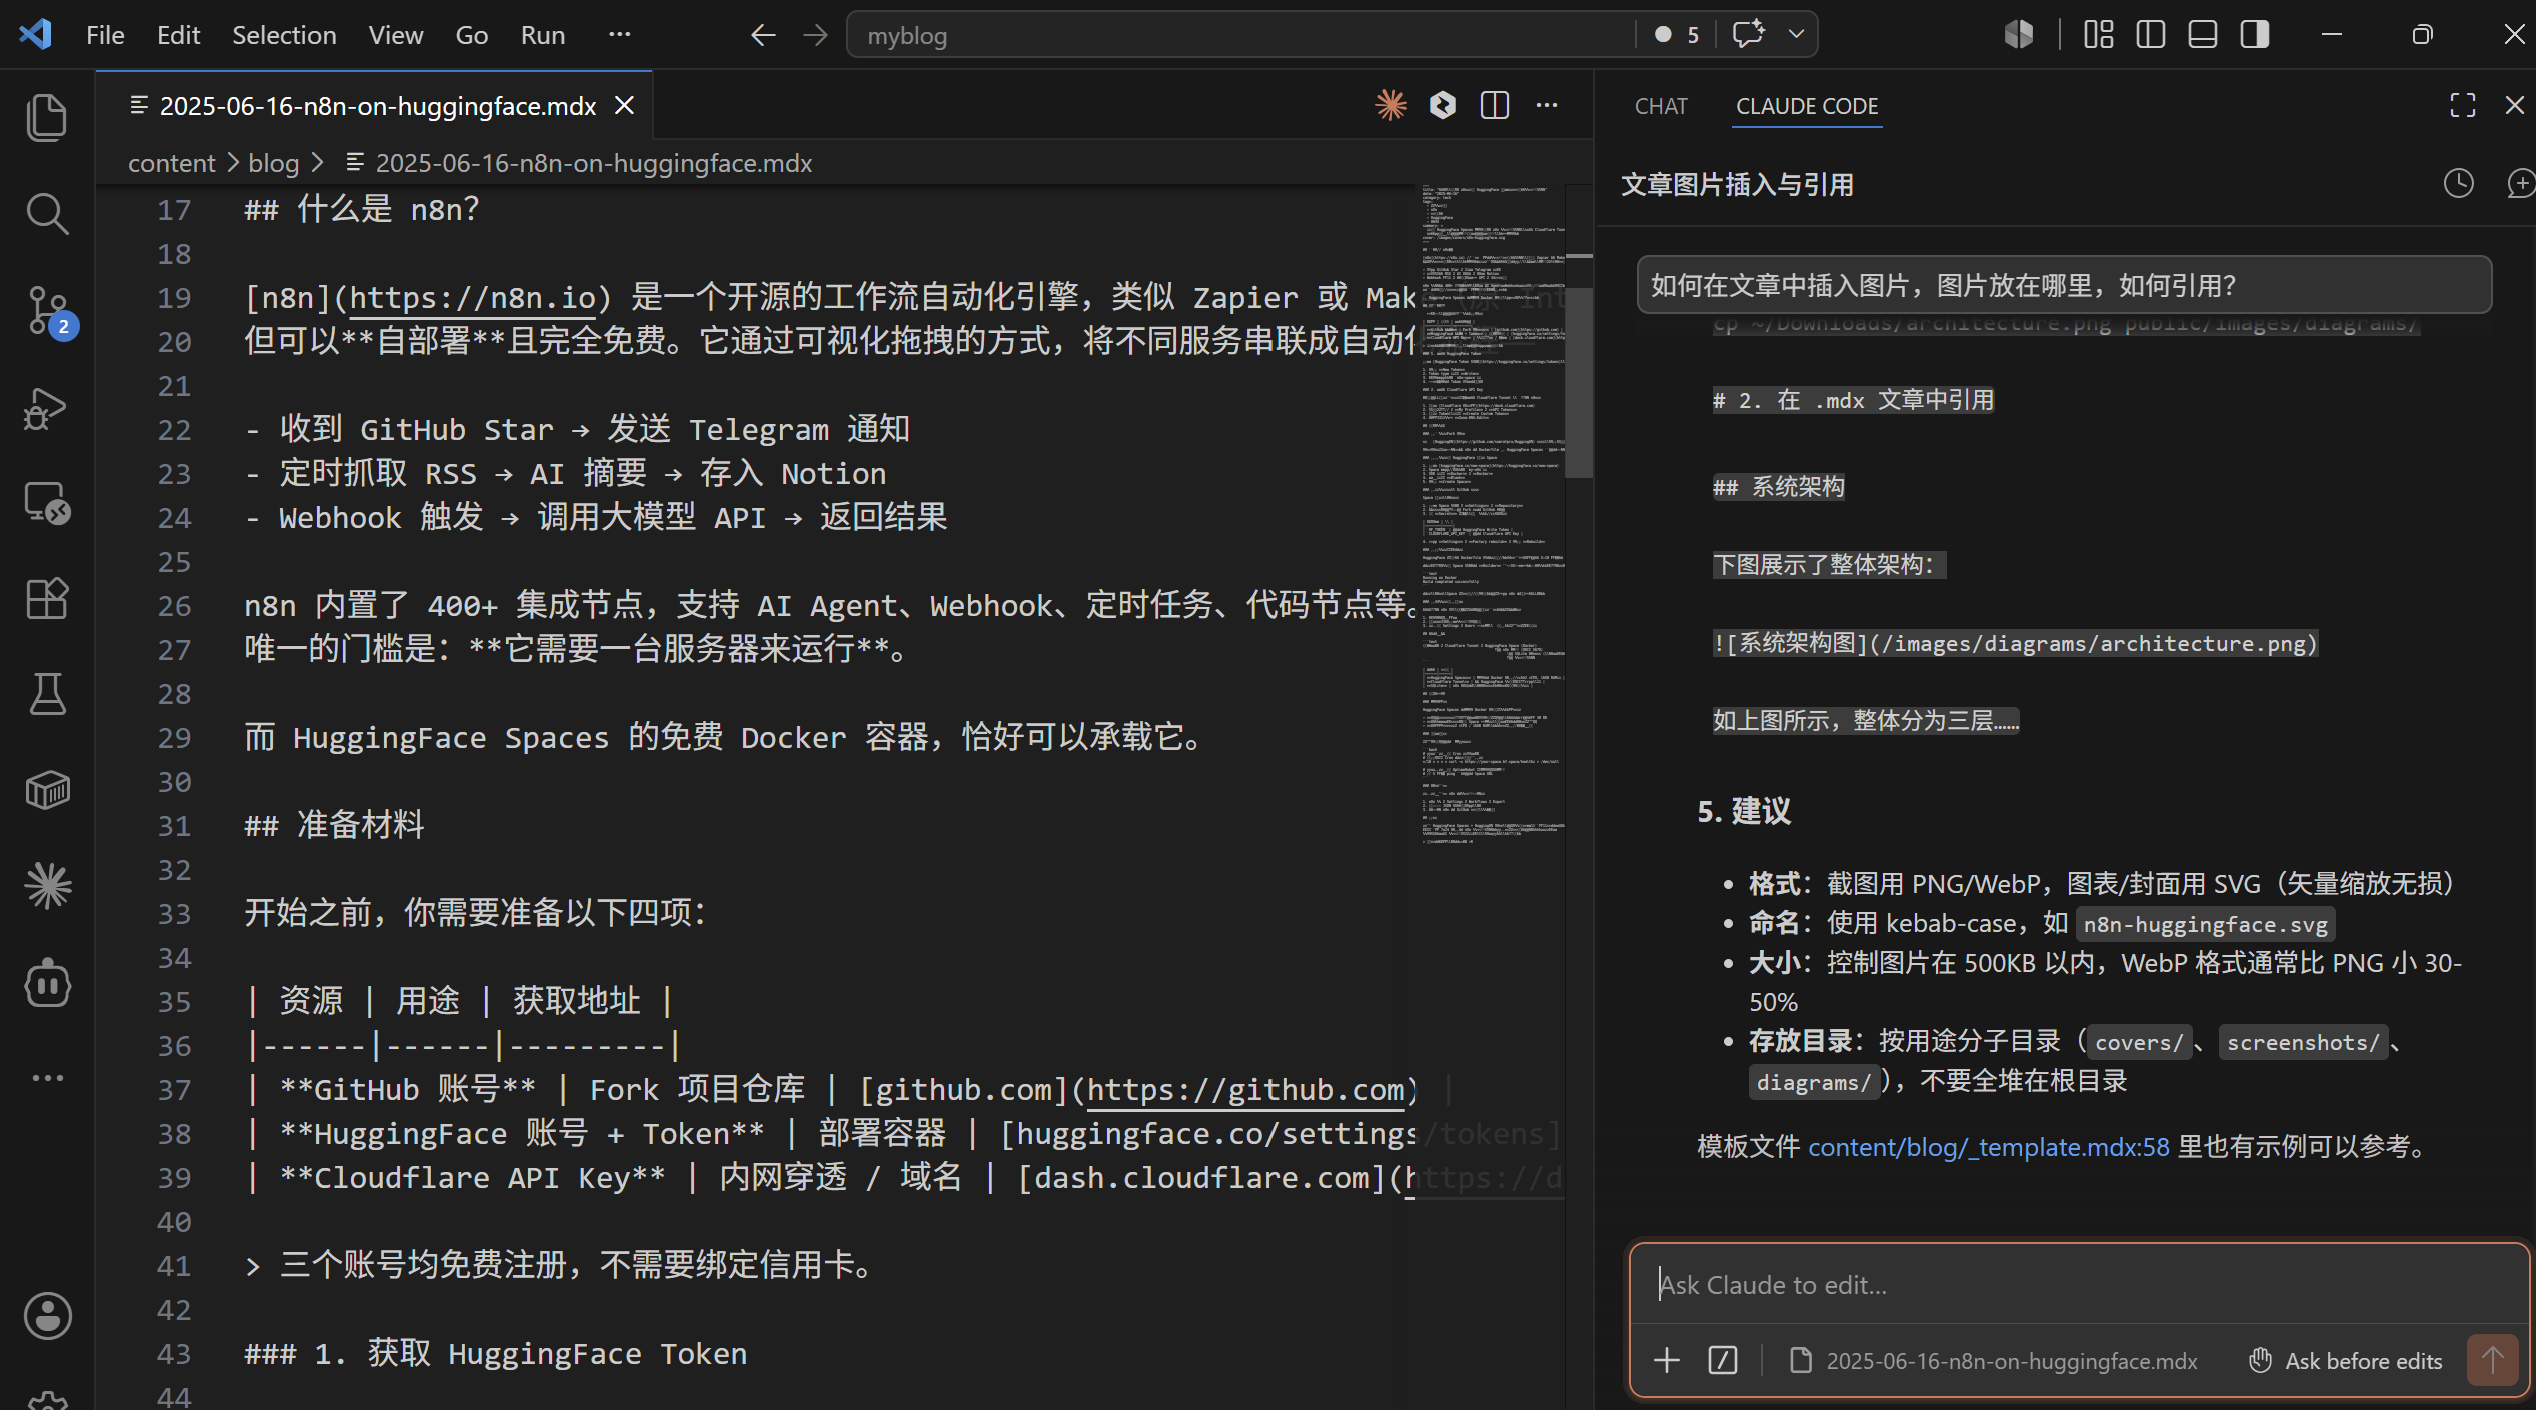Open the Go menu
Viewport: 2536px width, 1410px height.
pos(471,35)
